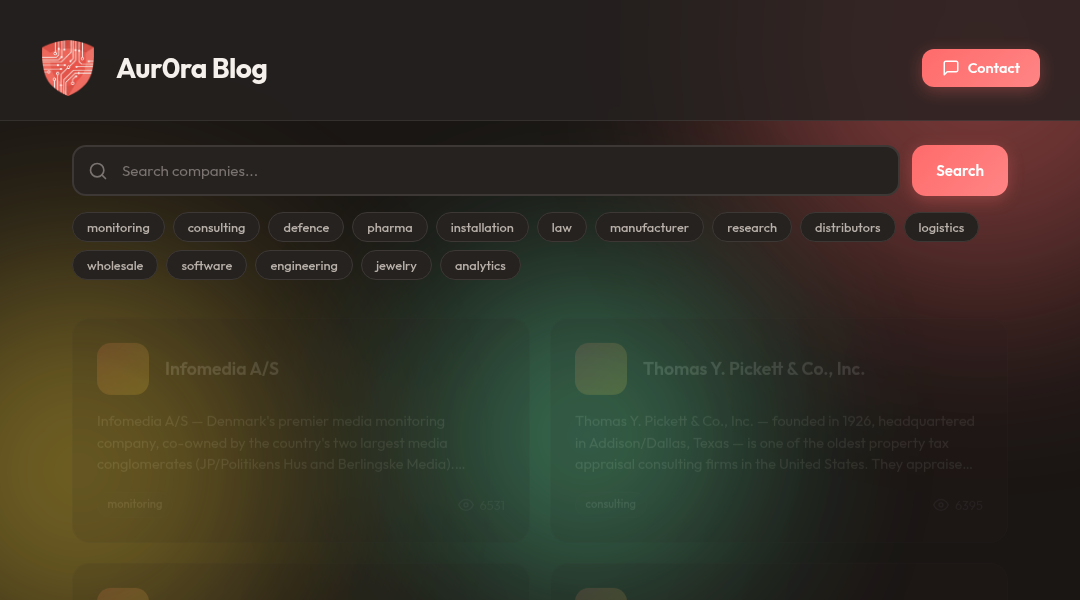
Task: Select the logistics tag filter
Action: tap(941, 227)
